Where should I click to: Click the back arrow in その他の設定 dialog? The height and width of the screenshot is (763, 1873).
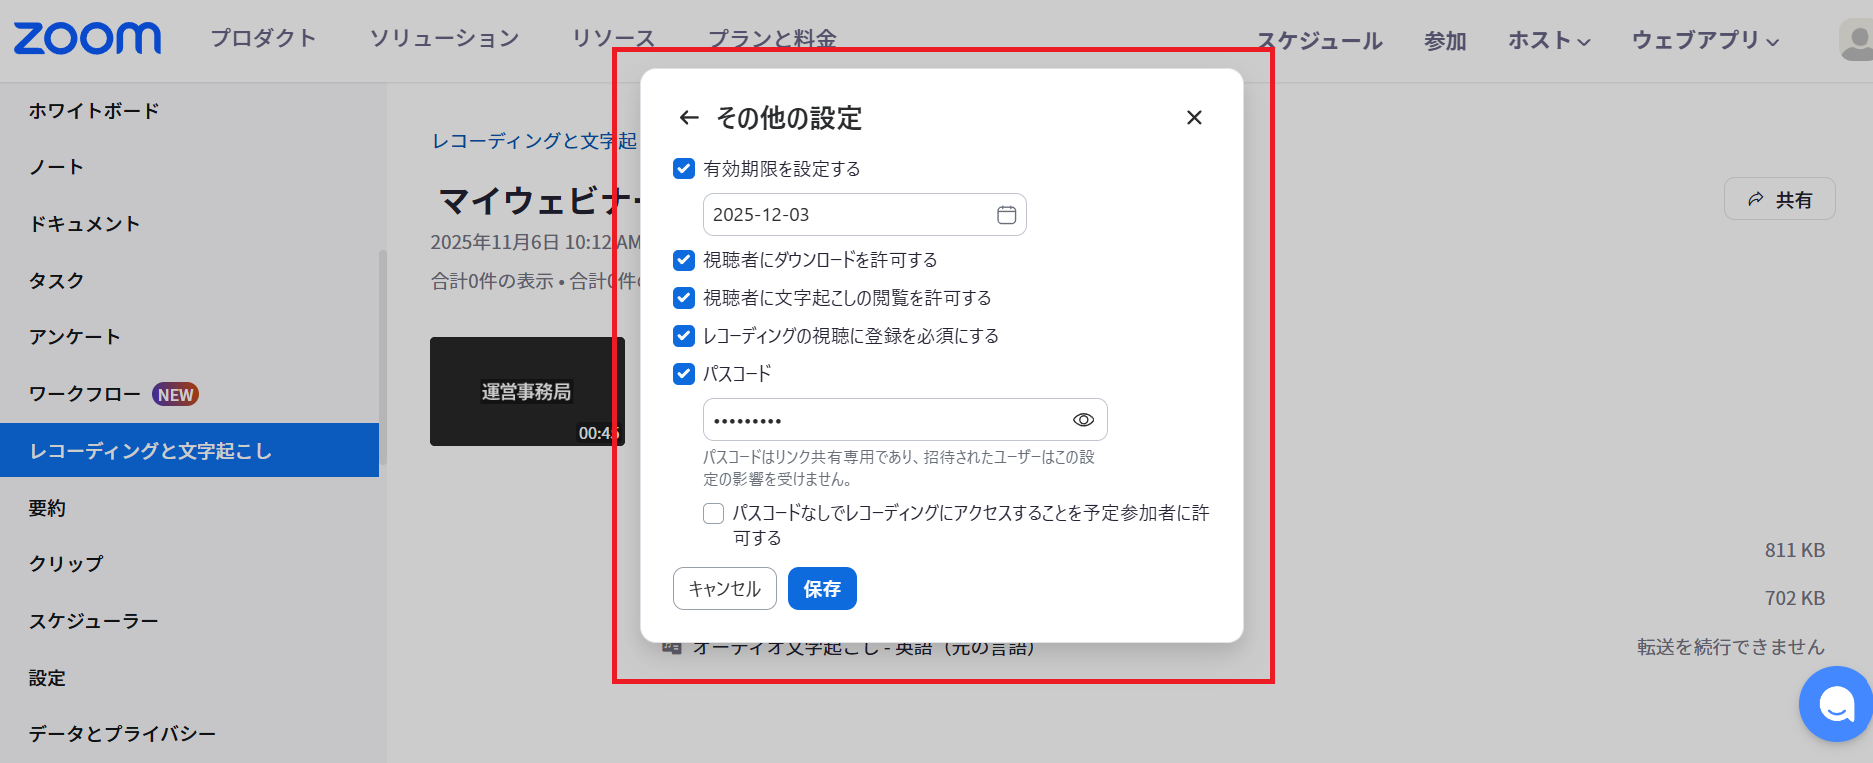688,118
